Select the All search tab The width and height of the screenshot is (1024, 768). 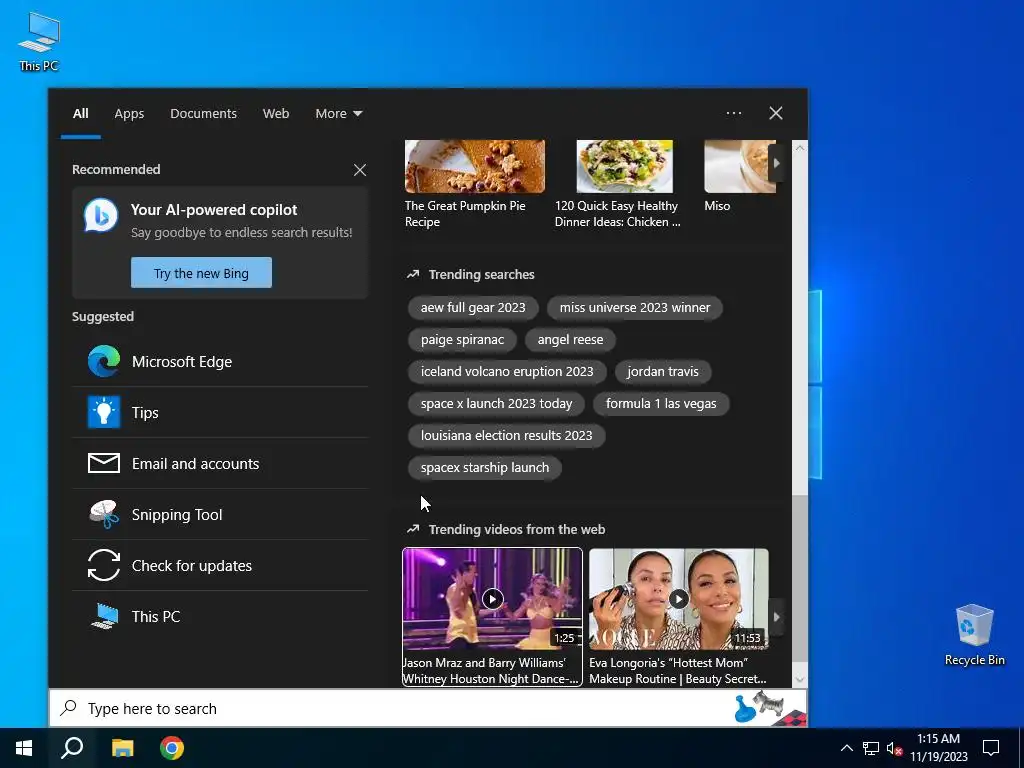(x=80, y=114)
